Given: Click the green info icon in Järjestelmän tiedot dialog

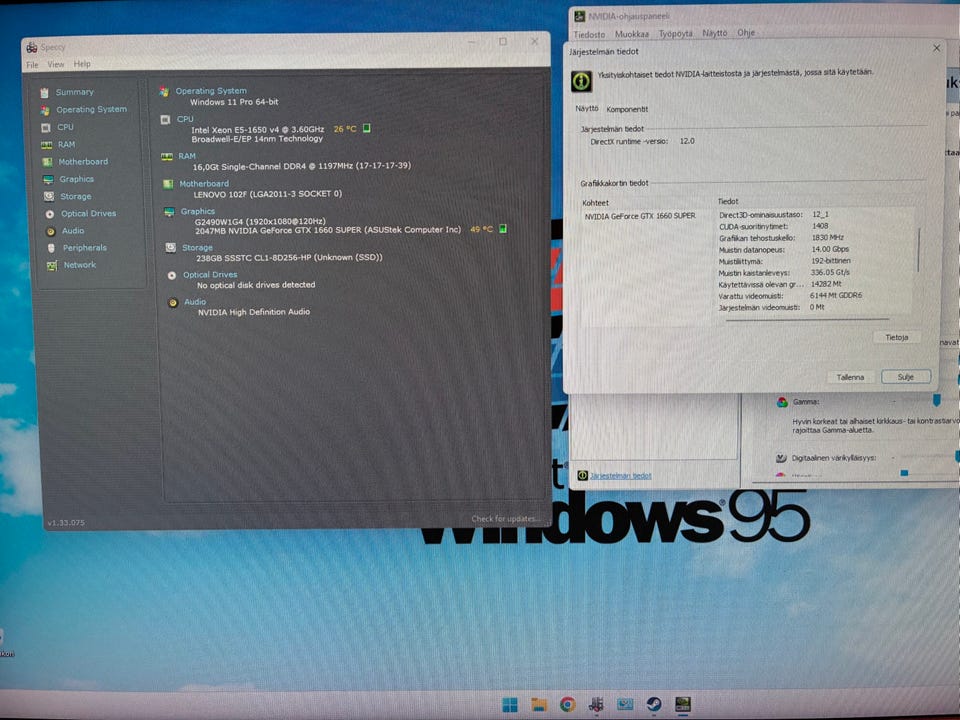Looking at the screenshot, I should [581, 81].
